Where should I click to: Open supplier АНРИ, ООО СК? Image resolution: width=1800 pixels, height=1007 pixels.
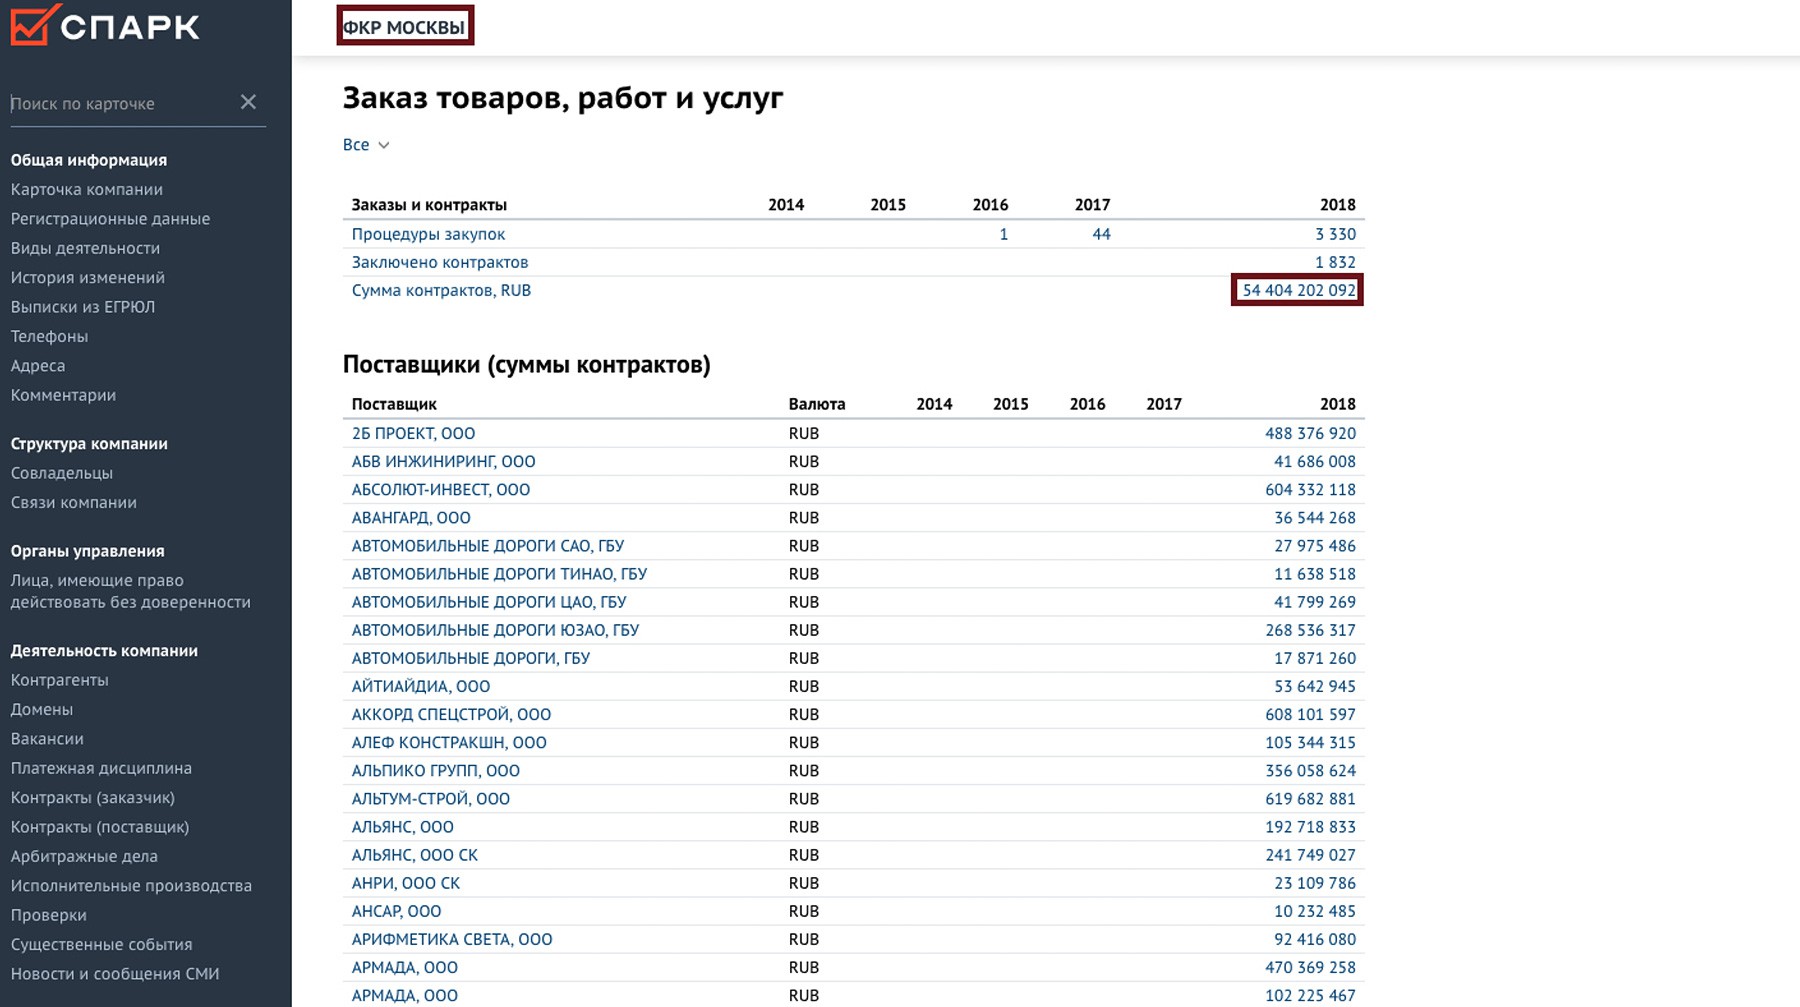(x=406, y=883)
